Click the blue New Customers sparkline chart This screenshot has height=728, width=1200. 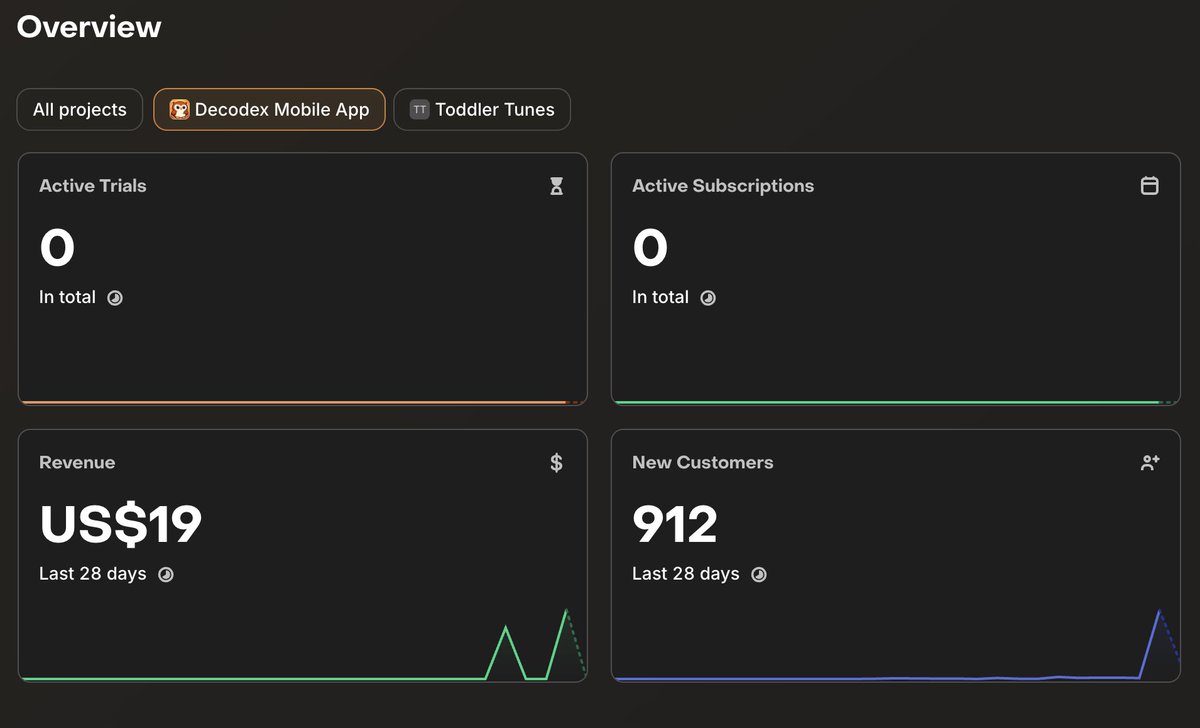896,644
